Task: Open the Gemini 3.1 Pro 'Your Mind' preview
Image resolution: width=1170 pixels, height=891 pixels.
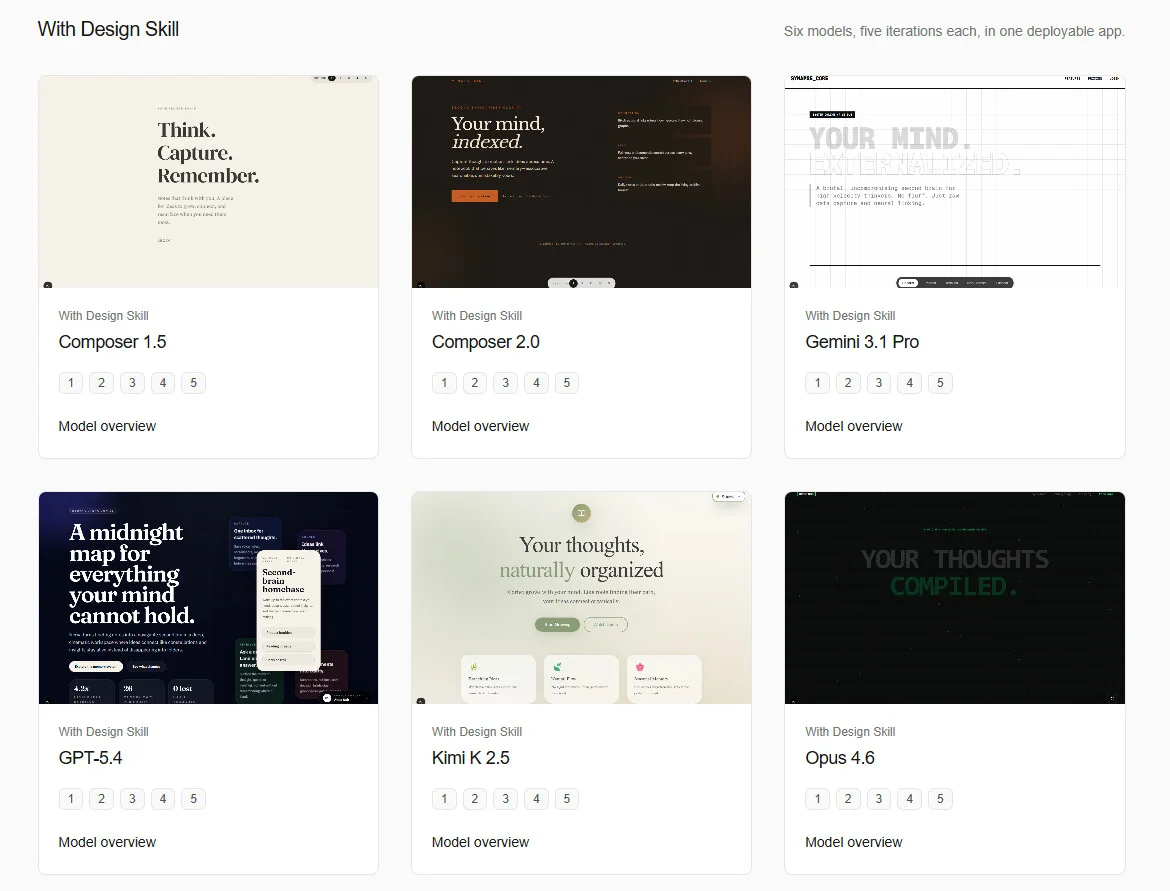Action: coord(954,182)
